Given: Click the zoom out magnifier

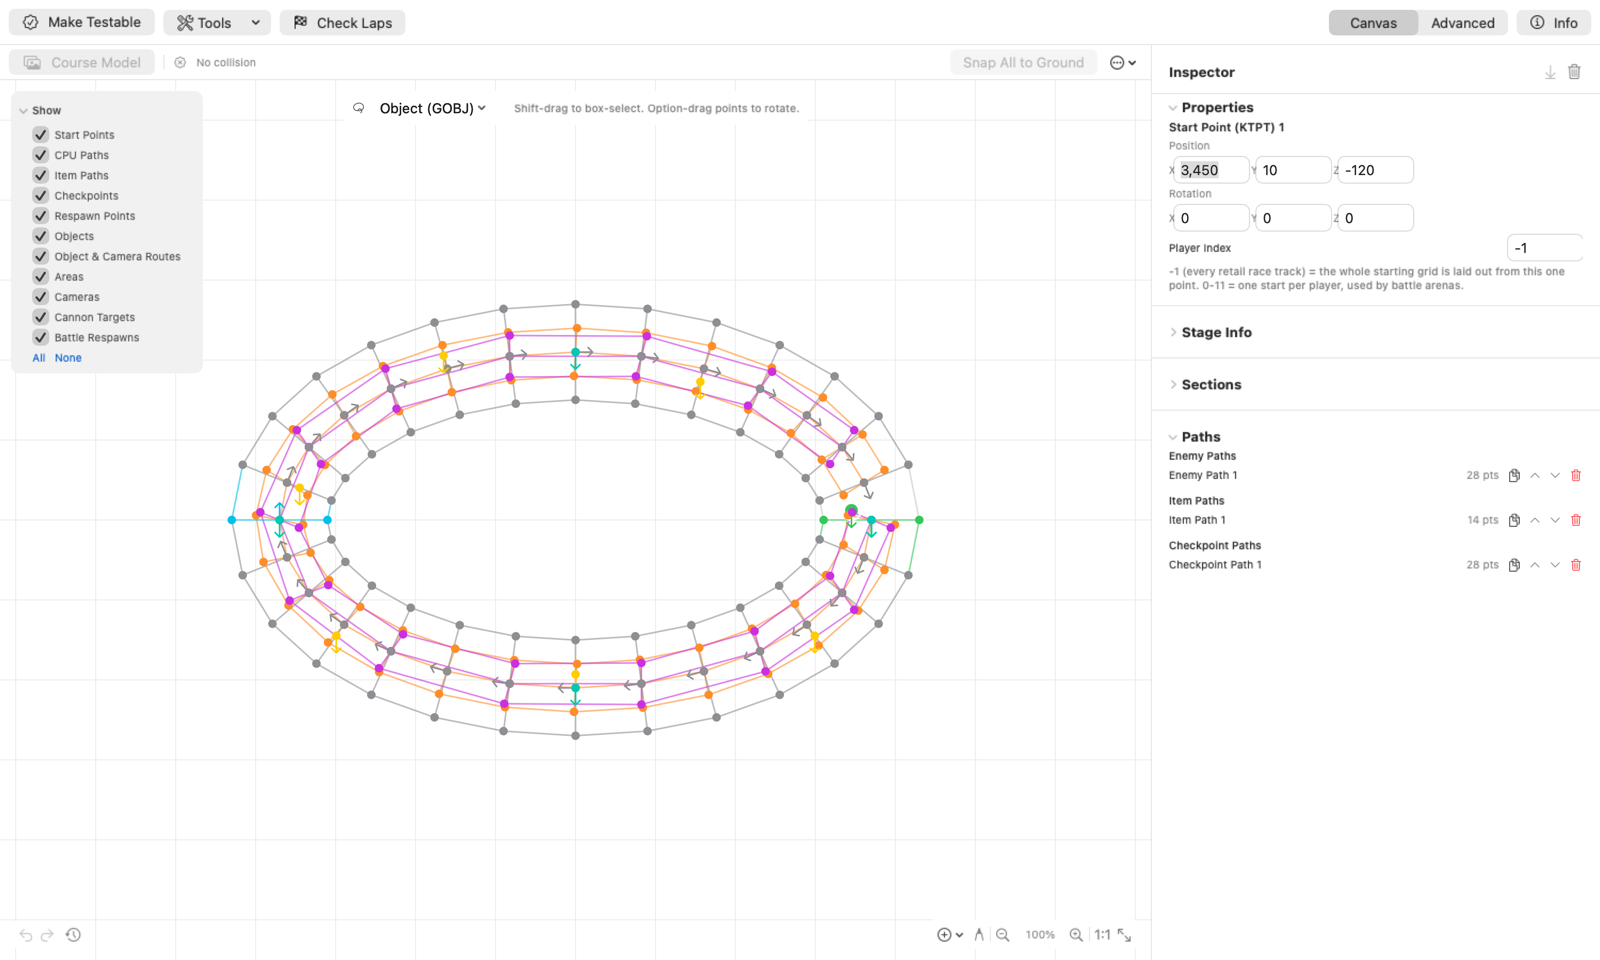Looking at the screenshot, I should point(1002,935).
